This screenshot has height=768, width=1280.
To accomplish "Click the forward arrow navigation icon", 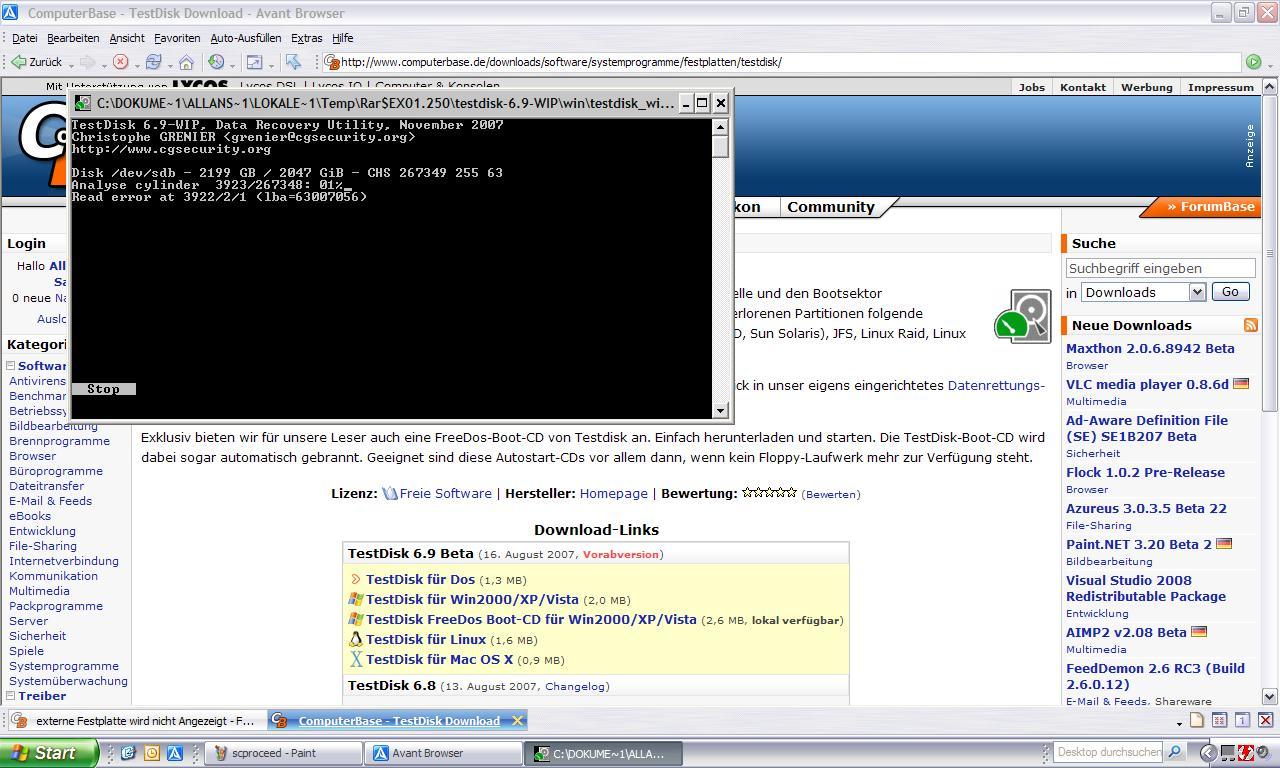I will (88, 62).
